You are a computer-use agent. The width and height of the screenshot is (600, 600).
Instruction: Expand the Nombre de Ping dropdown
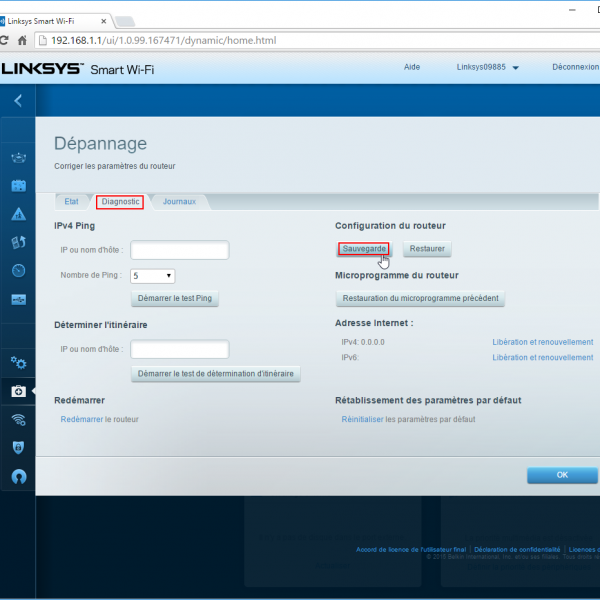coord(153,275)
